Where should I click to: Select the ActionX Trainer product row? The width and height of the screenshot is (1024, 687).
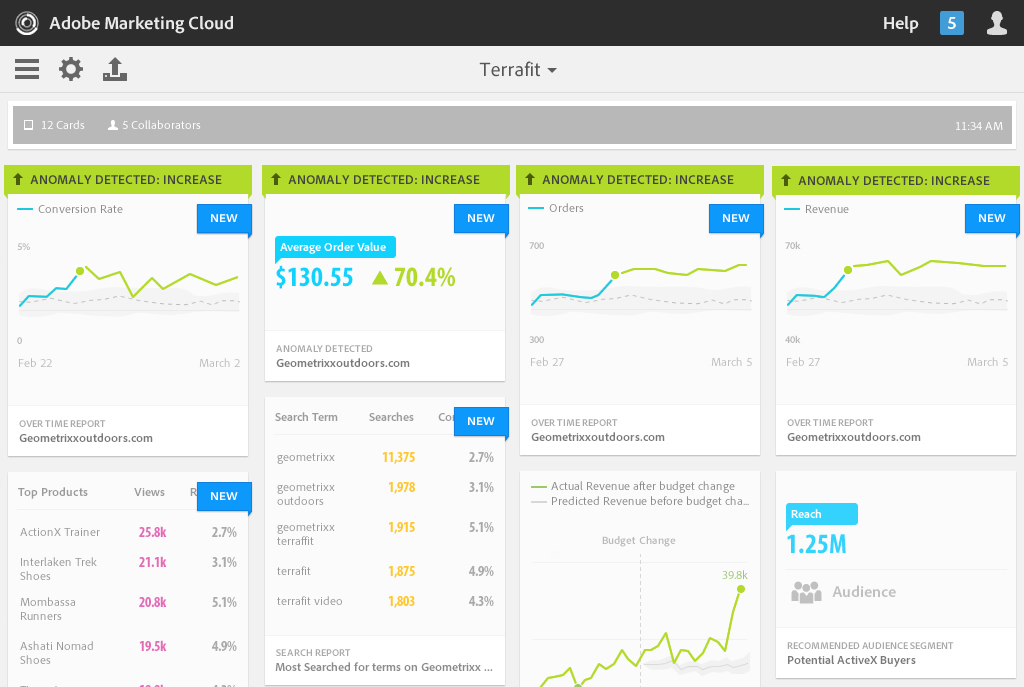(128, 532)
